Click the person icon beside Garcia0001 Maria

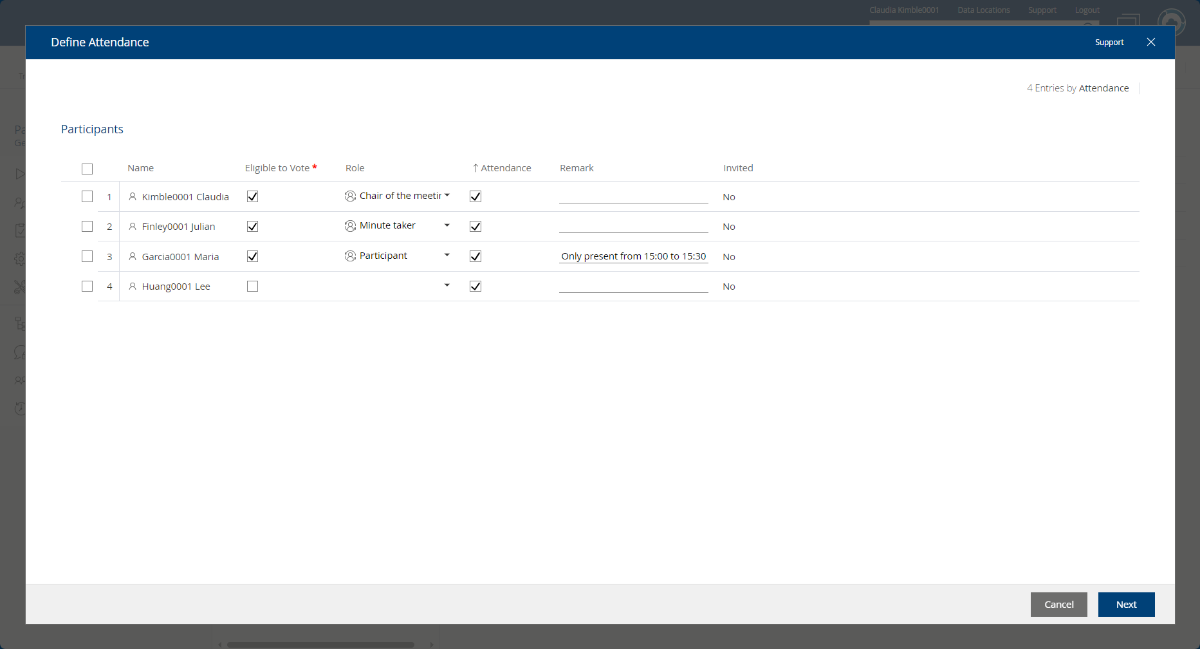(132, 257)
